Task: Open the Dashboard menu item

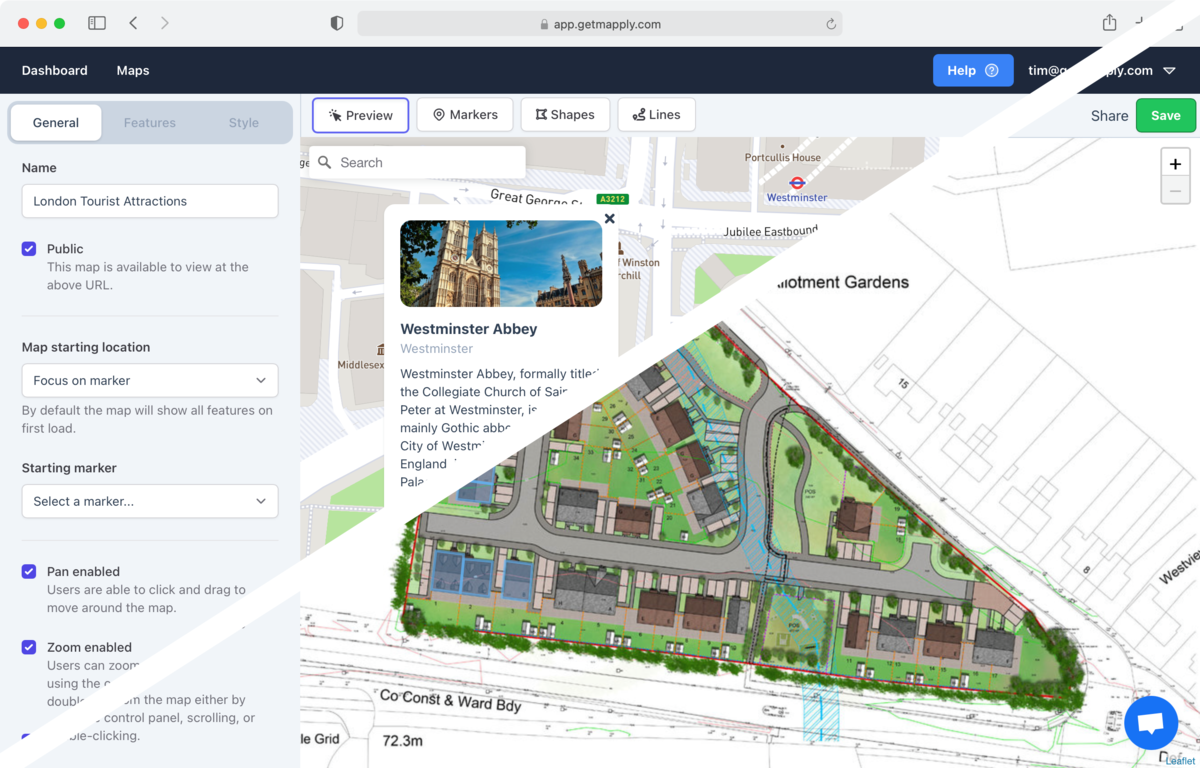Action: pos(55,70)
